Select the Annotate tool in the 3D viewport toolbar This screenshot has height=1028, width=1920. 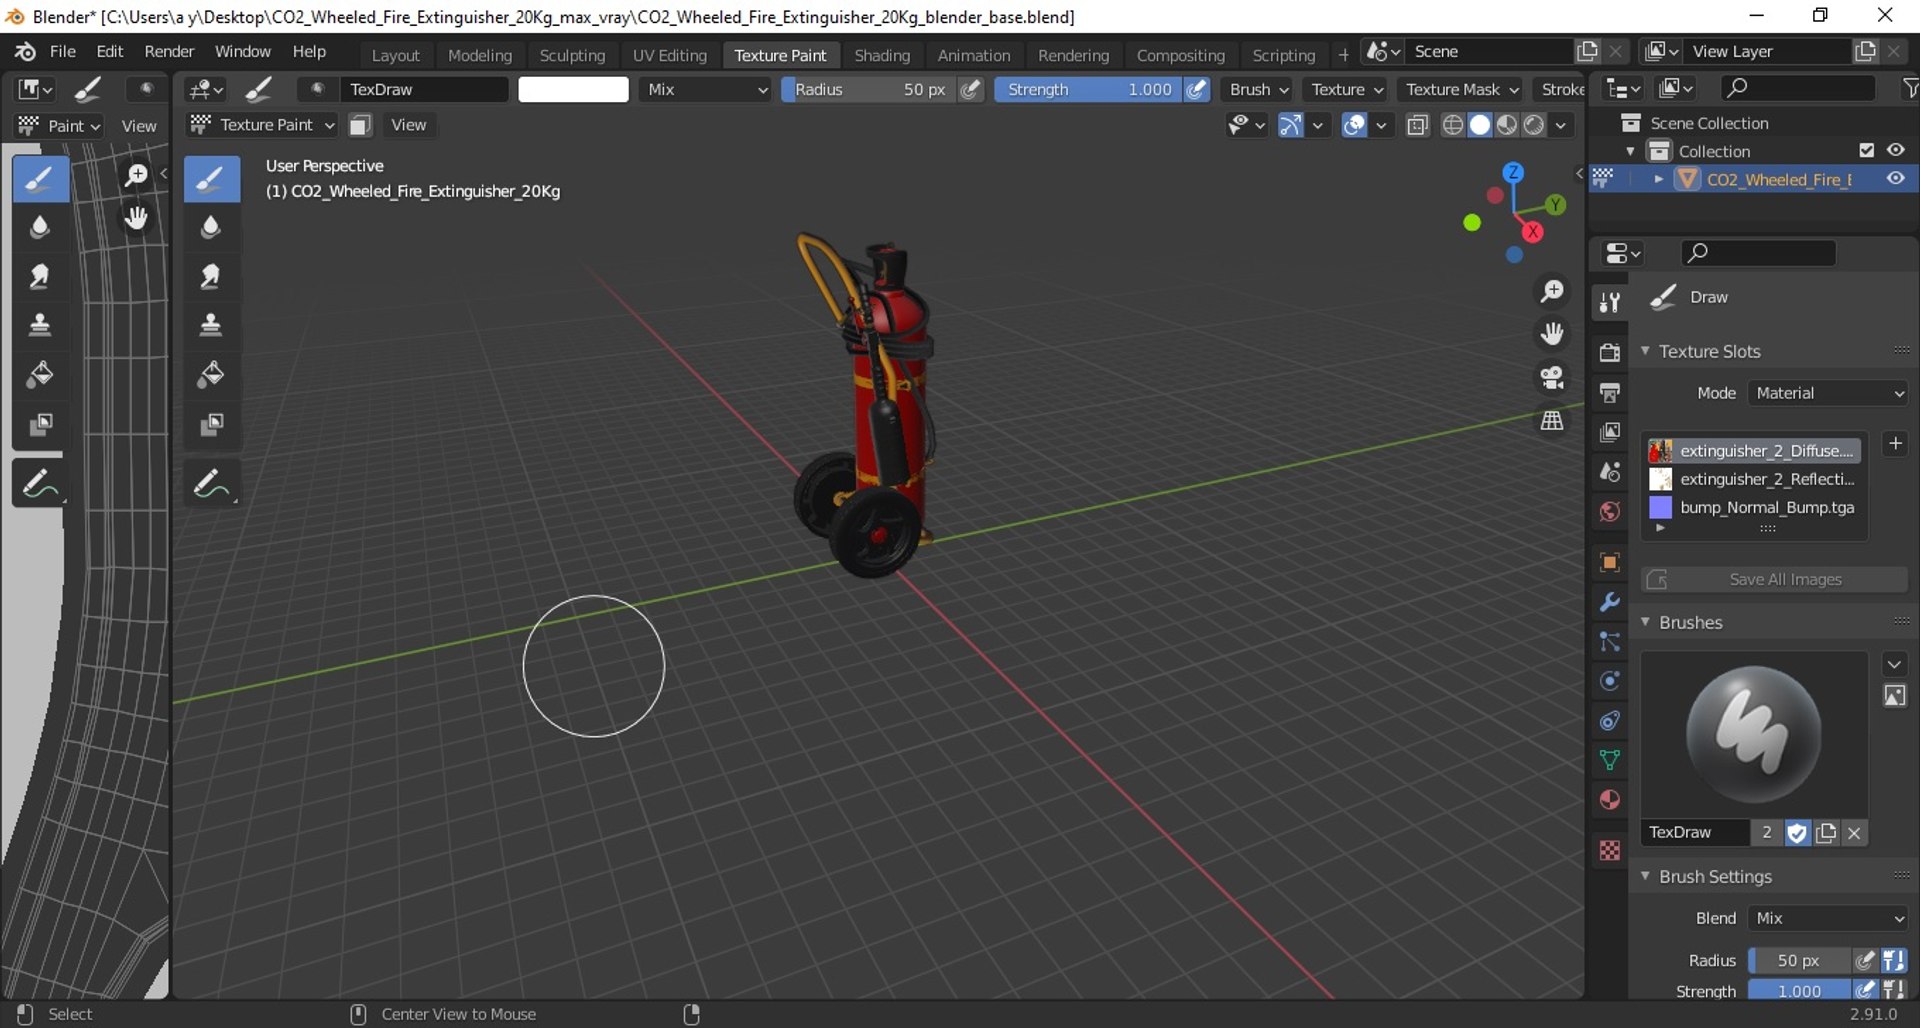(212, 484)
